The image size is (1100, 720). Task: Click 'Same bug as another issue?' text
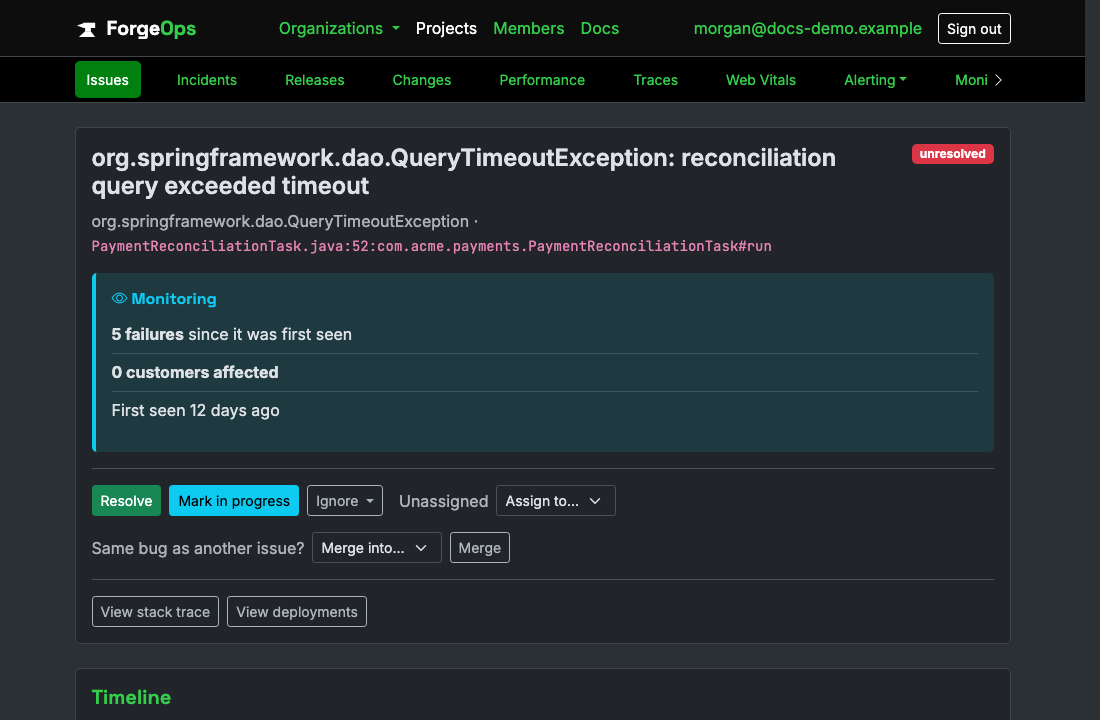pyautogui.click(x=198, y=548)
